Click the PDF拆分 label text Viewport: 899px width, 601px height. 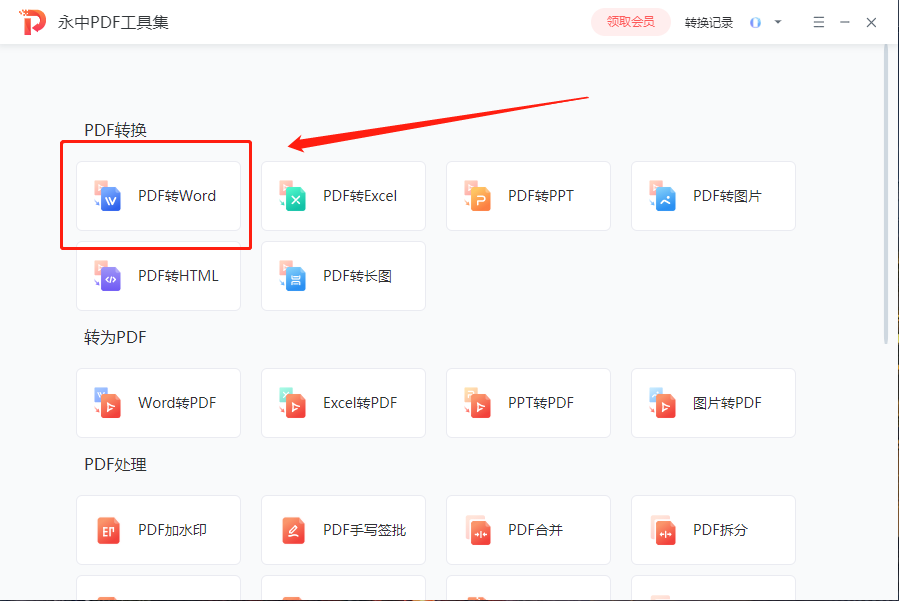(x=720, y=530)
